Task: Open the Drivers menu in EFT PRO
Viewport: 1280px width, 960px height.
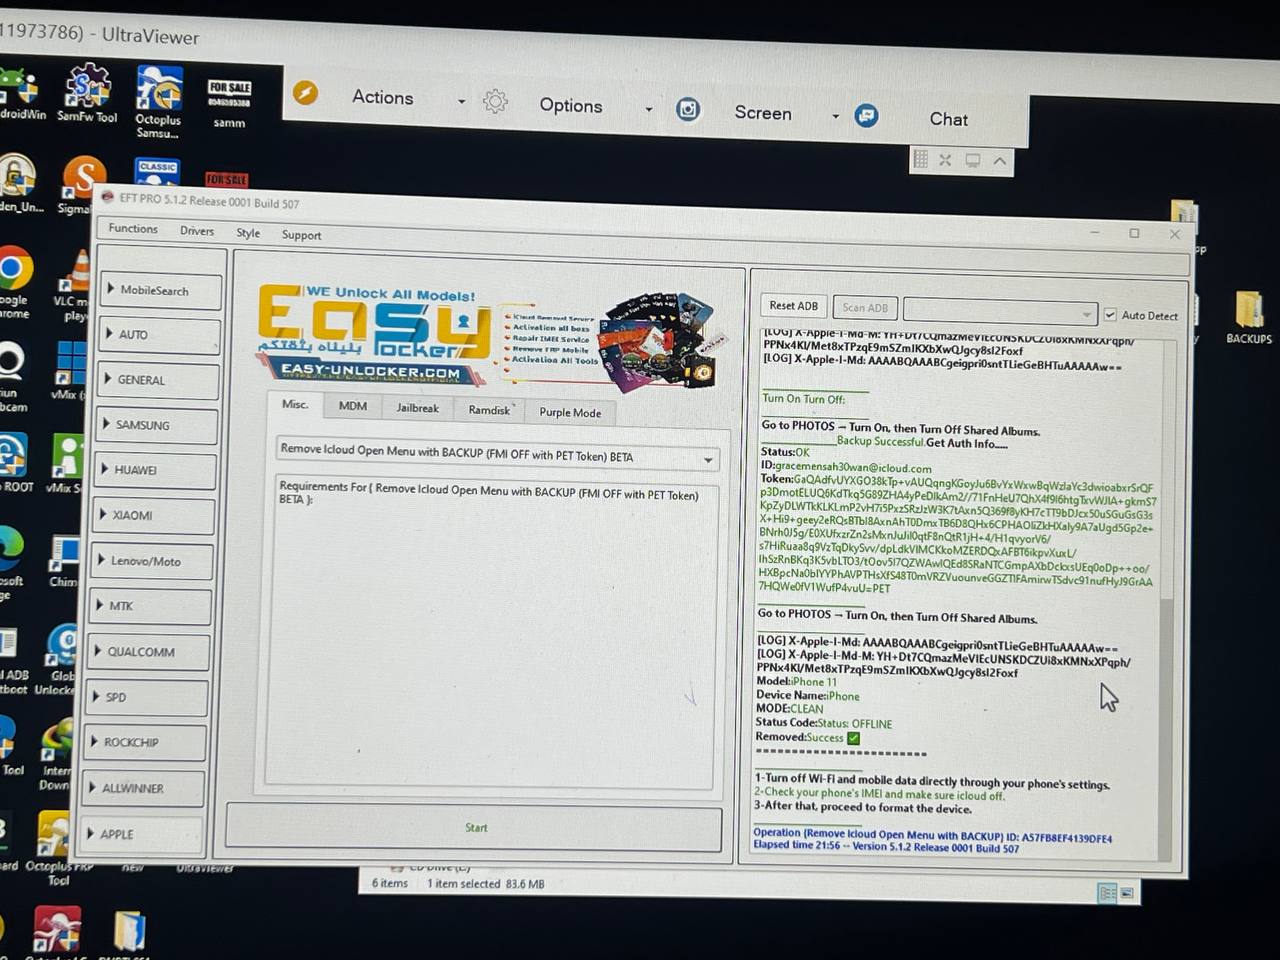Action: point(197,231)
